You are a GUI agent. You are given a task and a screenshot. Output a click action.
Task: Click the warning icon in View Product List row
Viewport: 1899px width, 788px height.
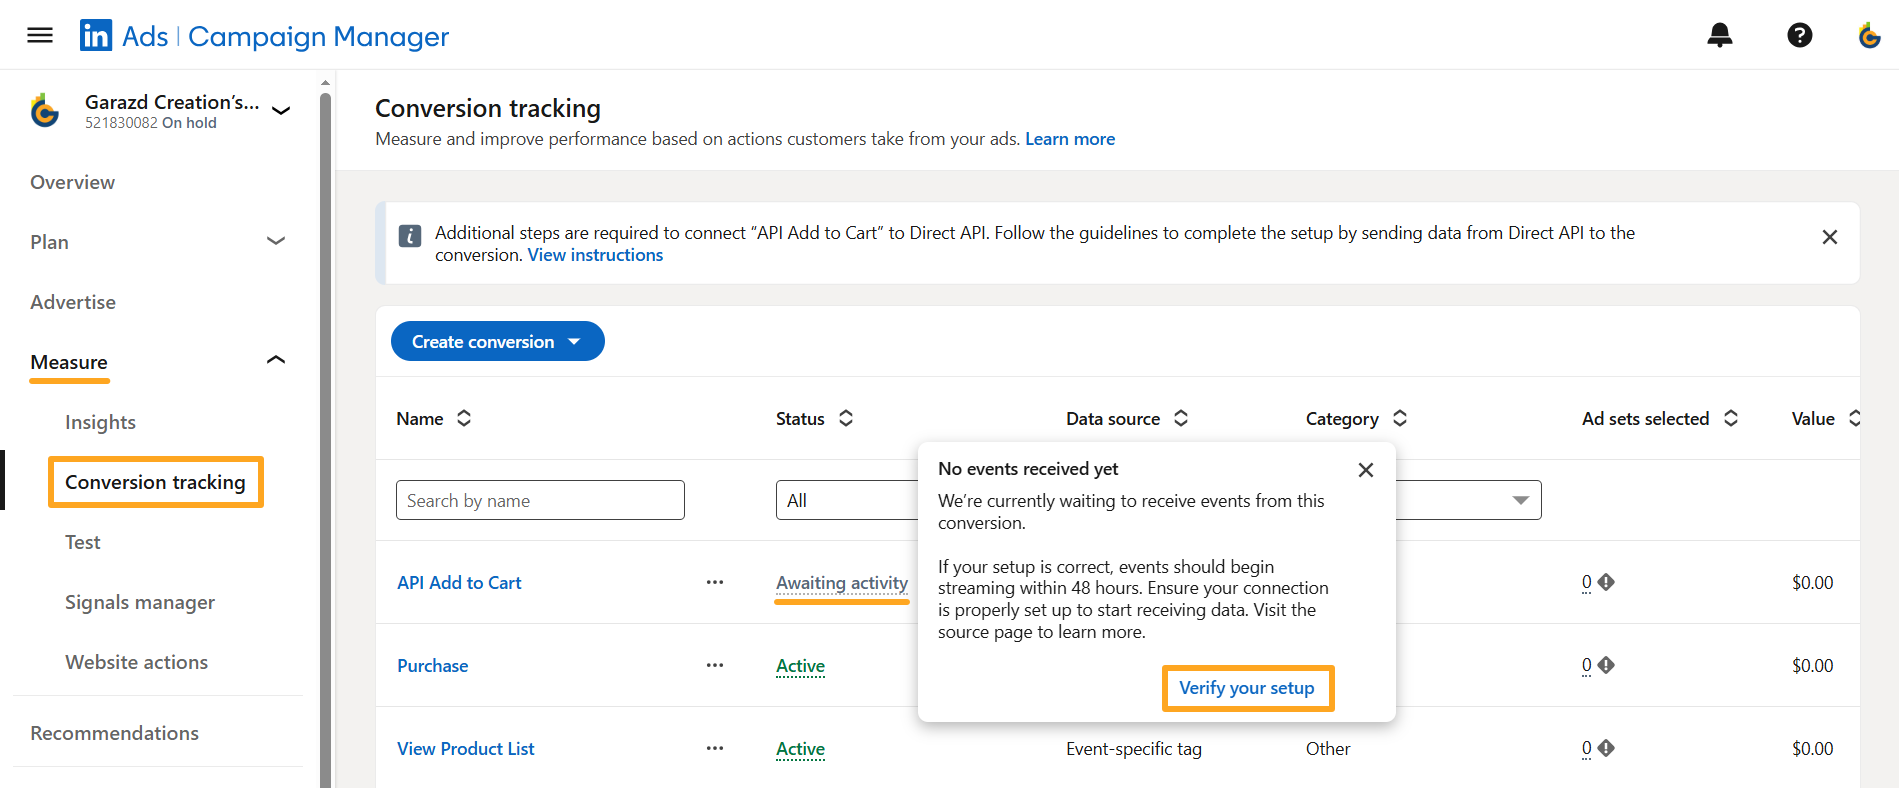[1606, 748]
